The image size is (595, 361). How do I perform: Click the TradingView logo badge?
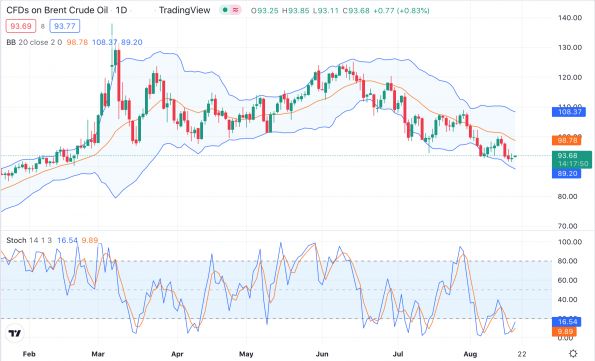(15, 333)
